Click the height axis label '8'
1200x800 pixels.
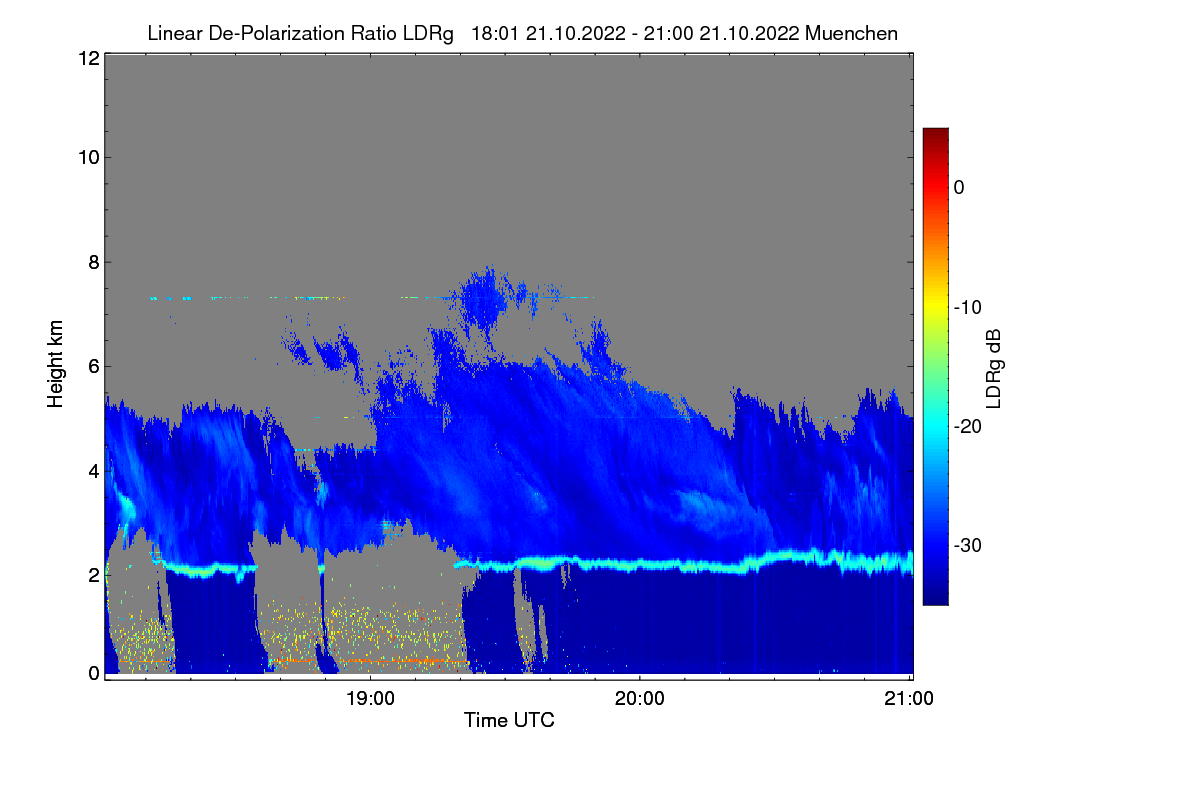[x=92, y=262]
